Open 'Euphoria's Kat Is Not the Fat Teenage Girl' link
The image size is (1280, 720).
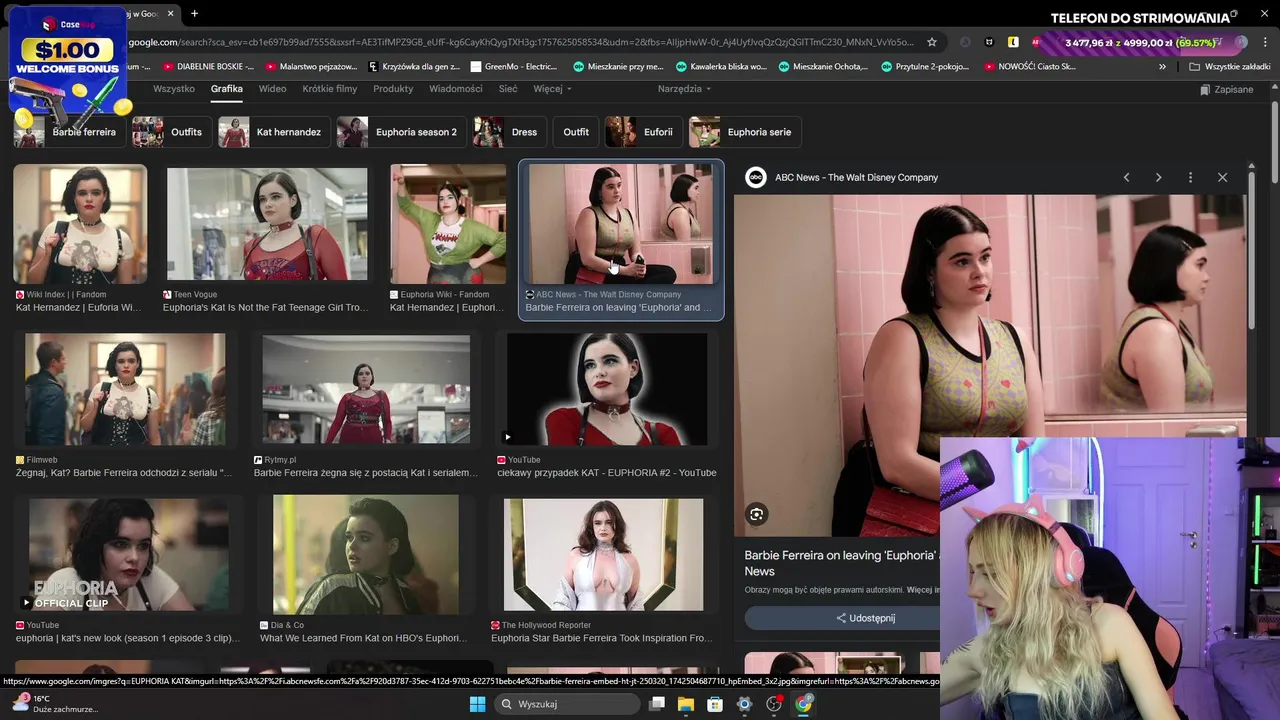pos(266,308)
